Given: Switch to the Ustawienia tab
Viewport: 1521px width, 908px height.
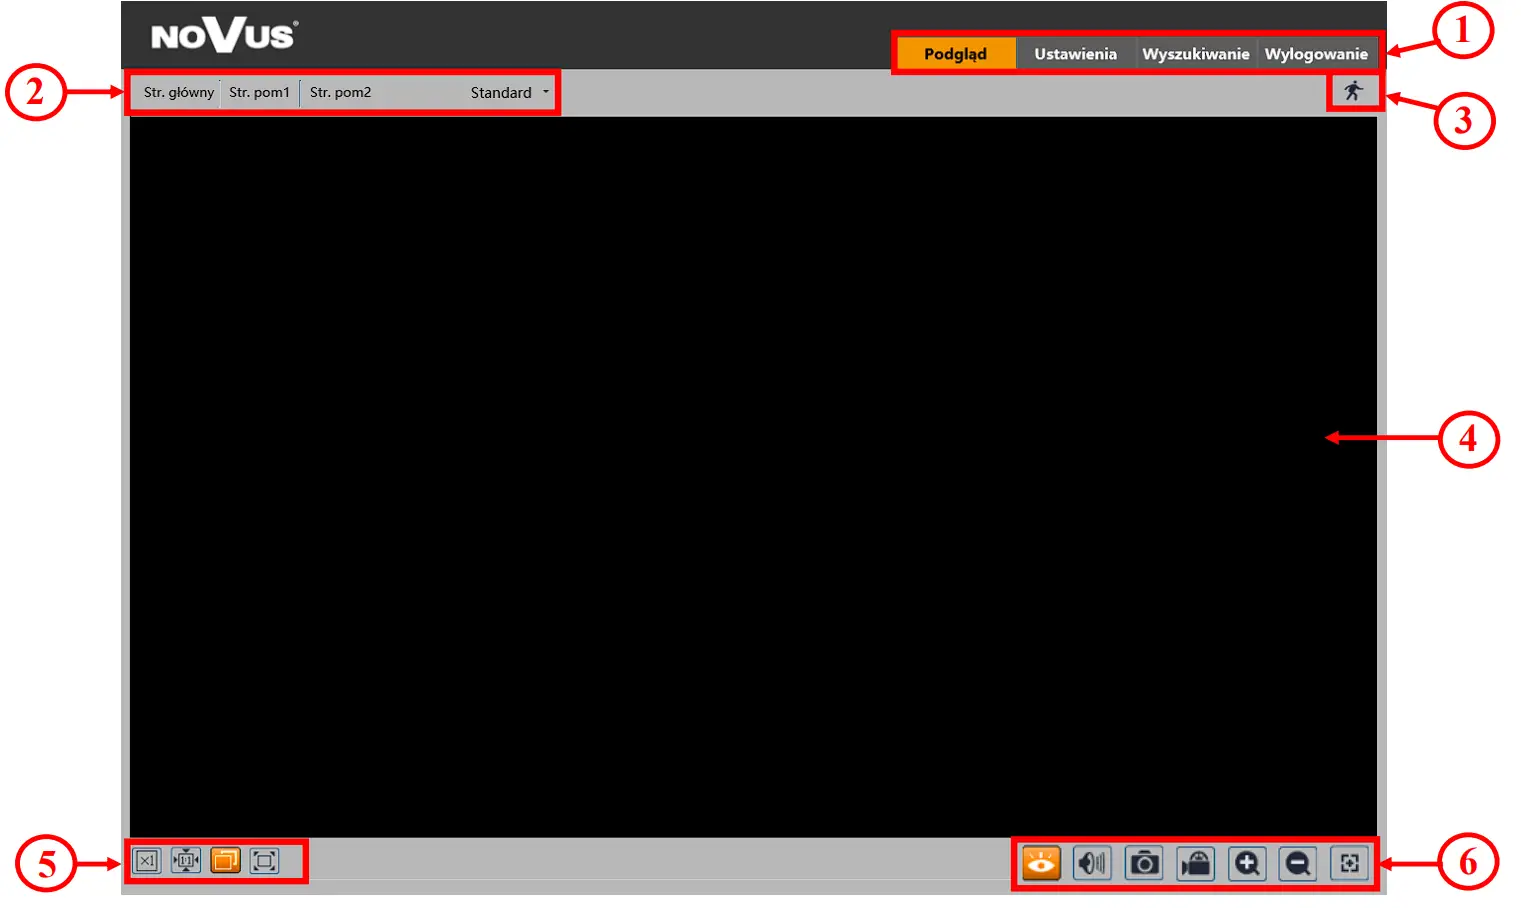Looking at the screenshot, I should (1075, 53).
